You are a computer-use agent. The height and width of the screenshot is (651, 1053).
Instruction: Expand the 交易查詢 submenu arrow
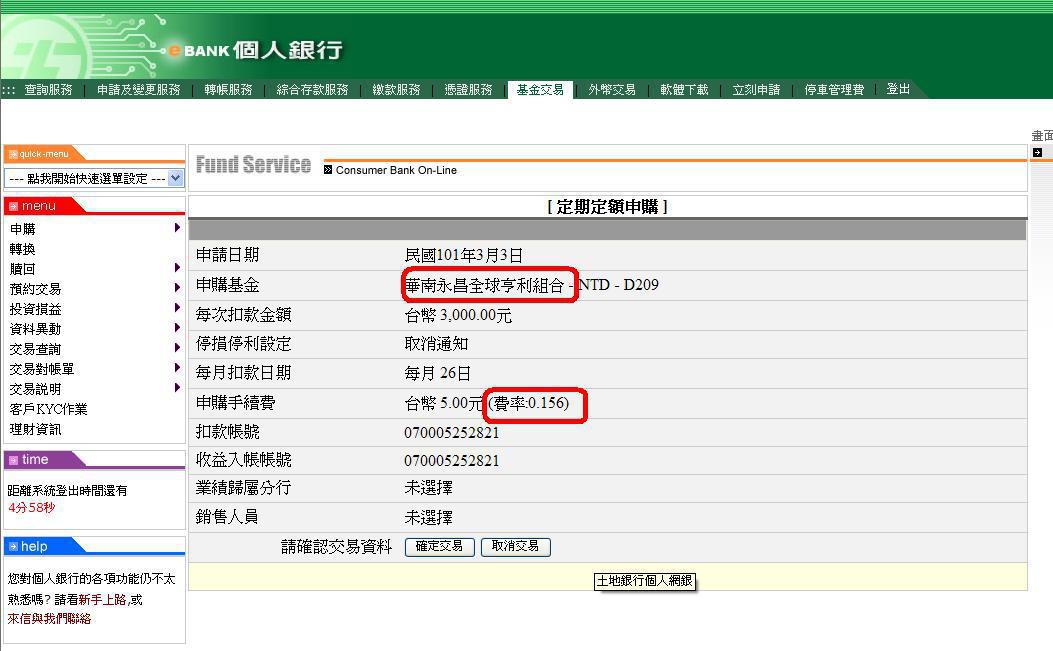click(x=177, y=347)
